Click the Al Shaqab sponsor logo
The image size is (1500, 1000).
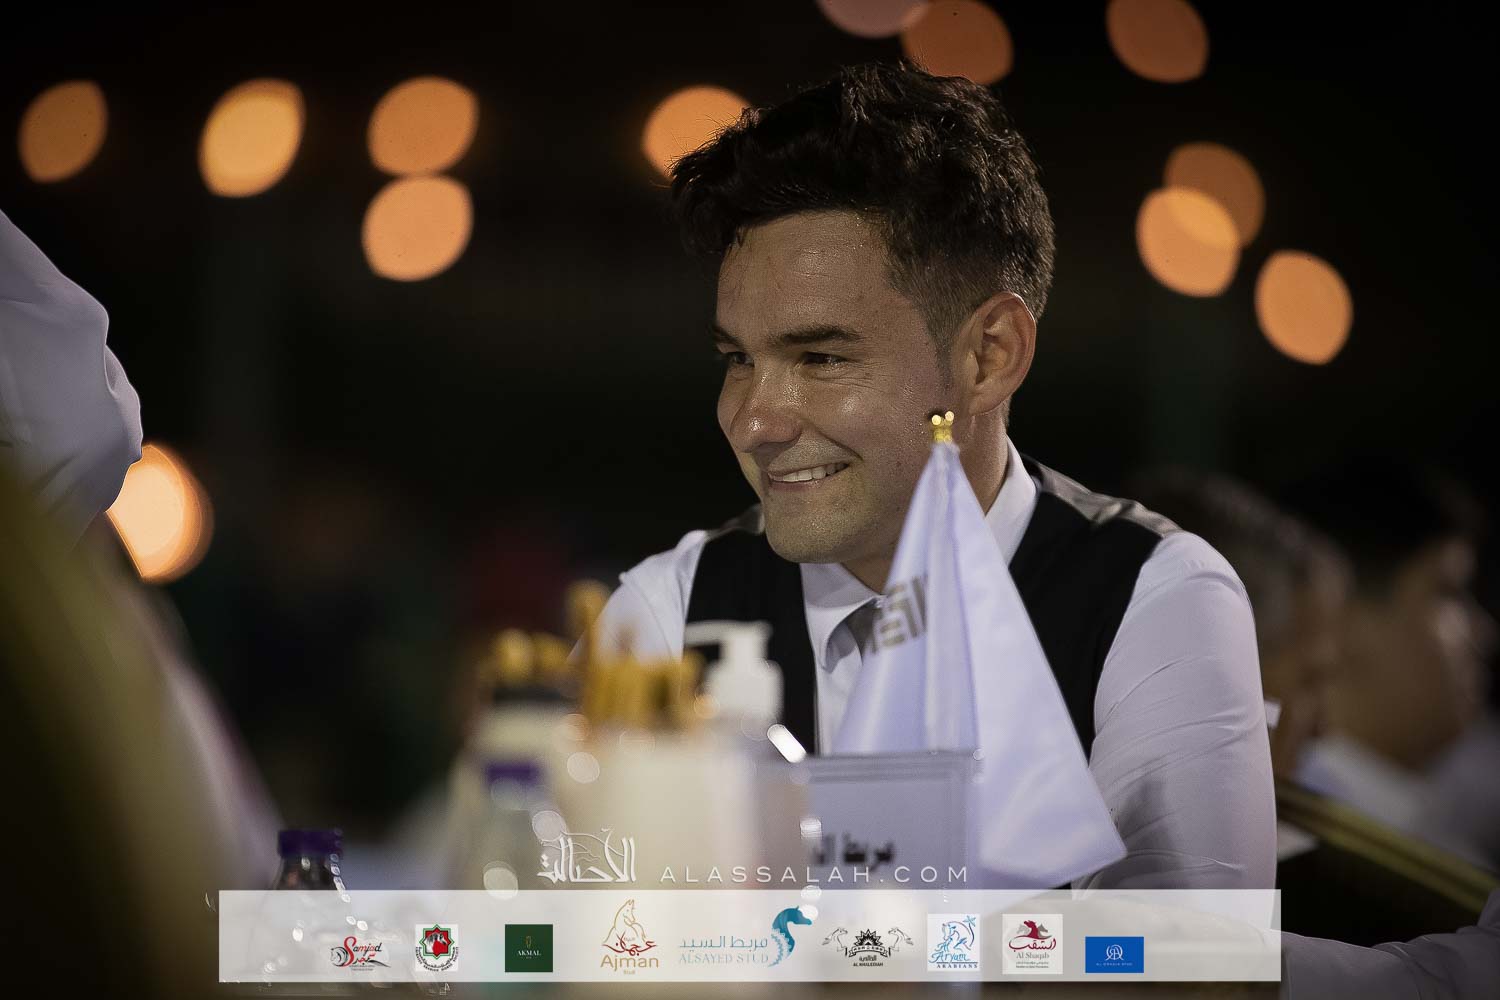(1032, 945)
